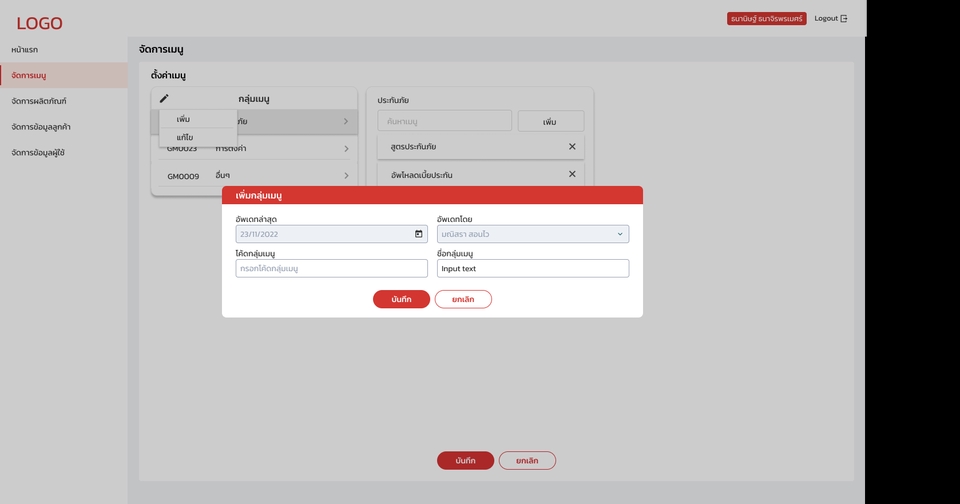Click the อัพเดทล่าสุด date field 23/11/2022
The height and width of the screenshot is (504, 960).
tap(331, 234)
